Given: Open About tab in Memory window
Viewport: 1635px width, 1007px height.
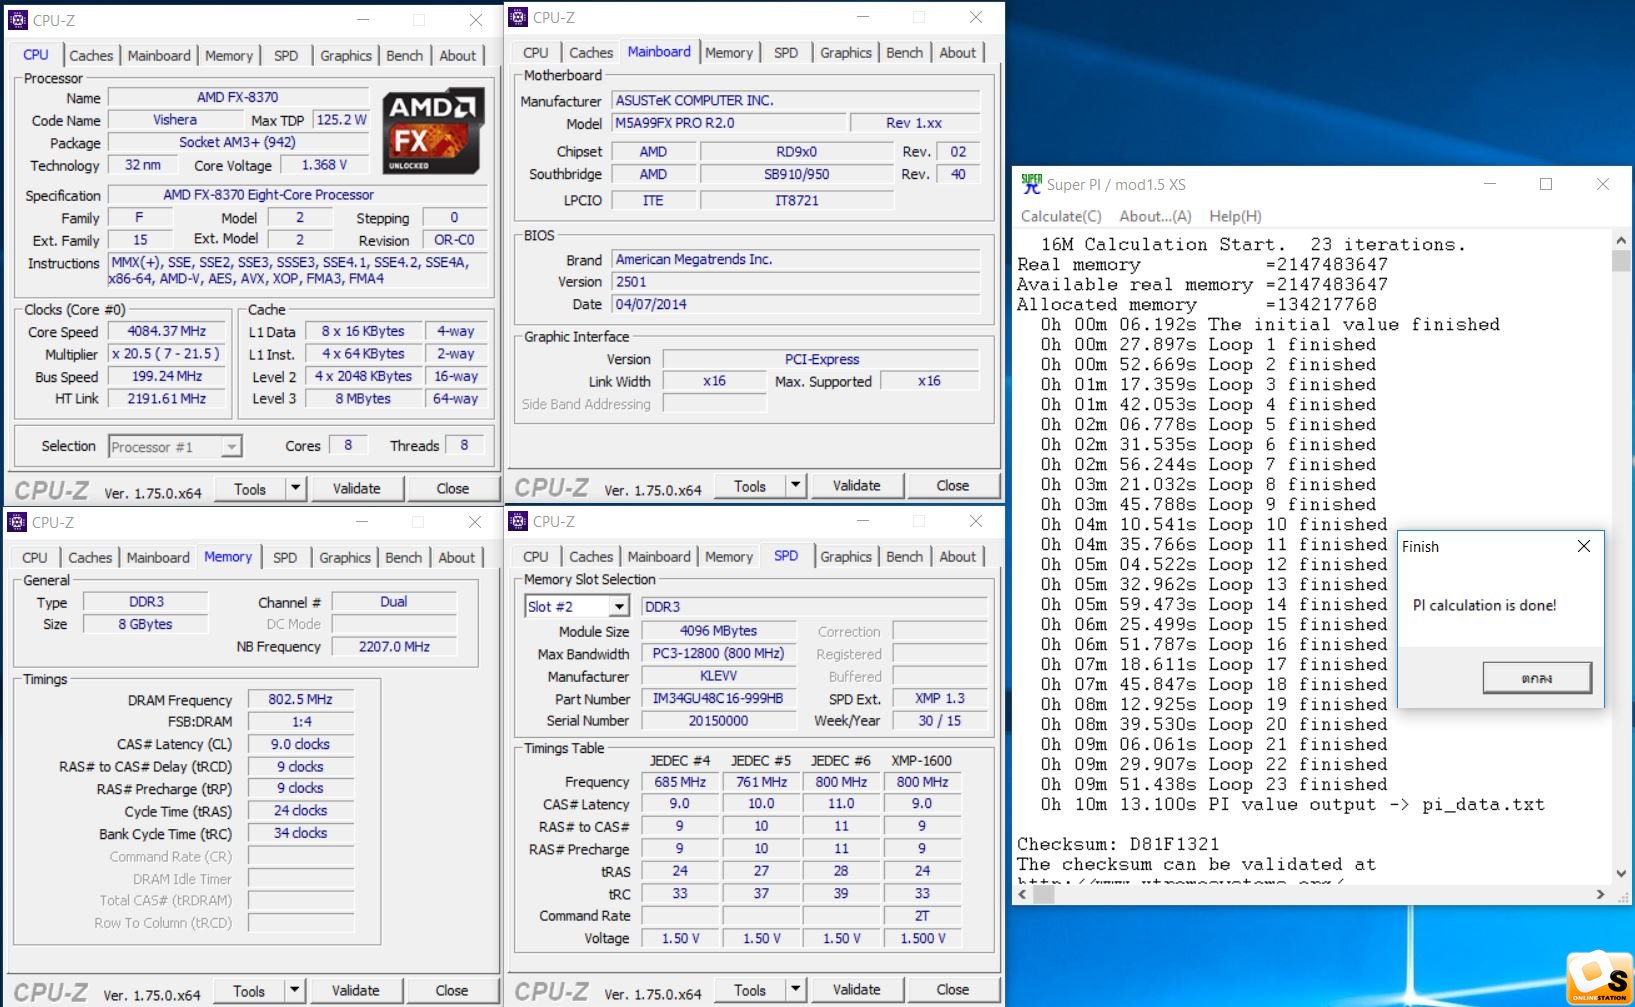Looking at the screenshot, I should pyautogui.click(x=457, y=558).
